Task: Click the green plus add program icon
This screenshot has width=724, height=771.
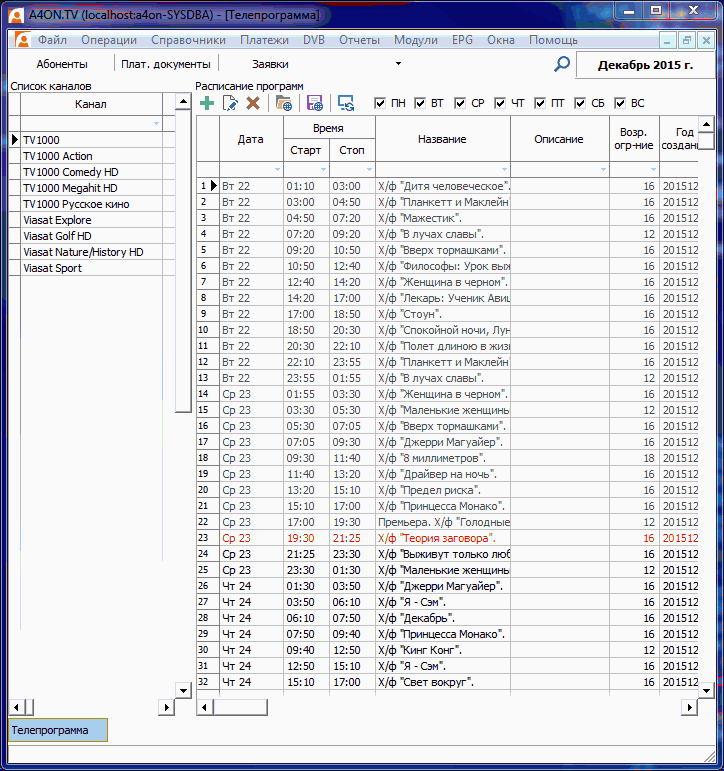Action: click(x=207, y=103)
